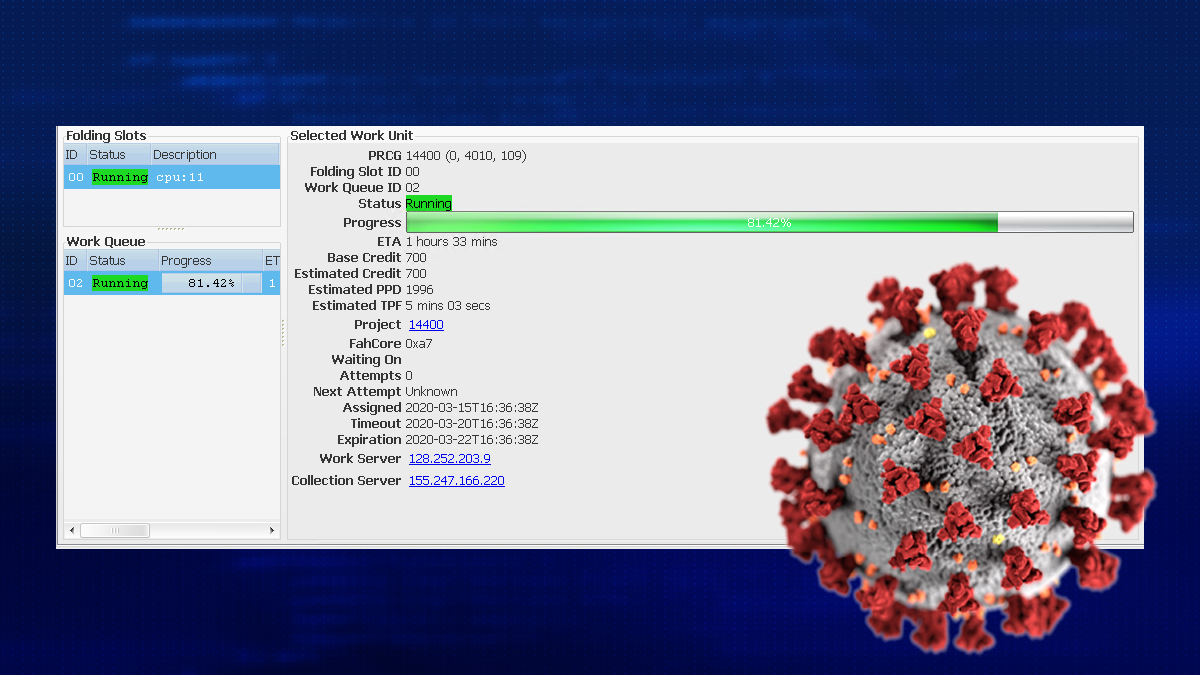Open the Project 14400 link
This screenshot has width=1200, height=675.
[x=425, y=324]
